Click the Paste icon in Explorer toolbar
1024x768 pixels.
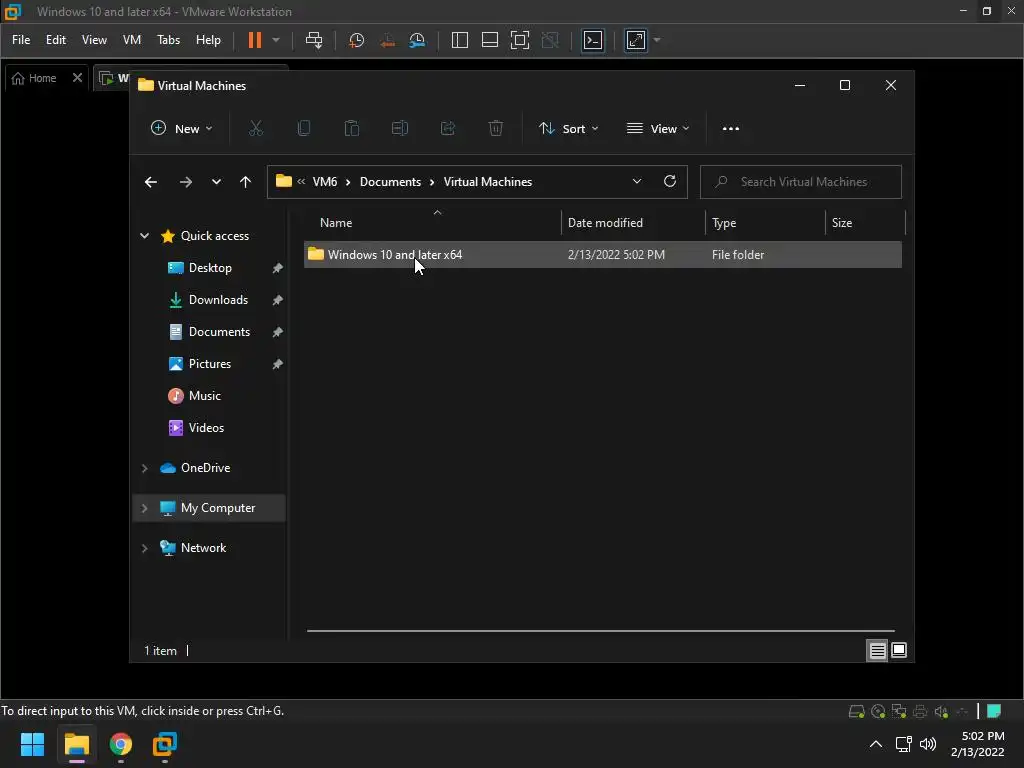coord(352,128)
